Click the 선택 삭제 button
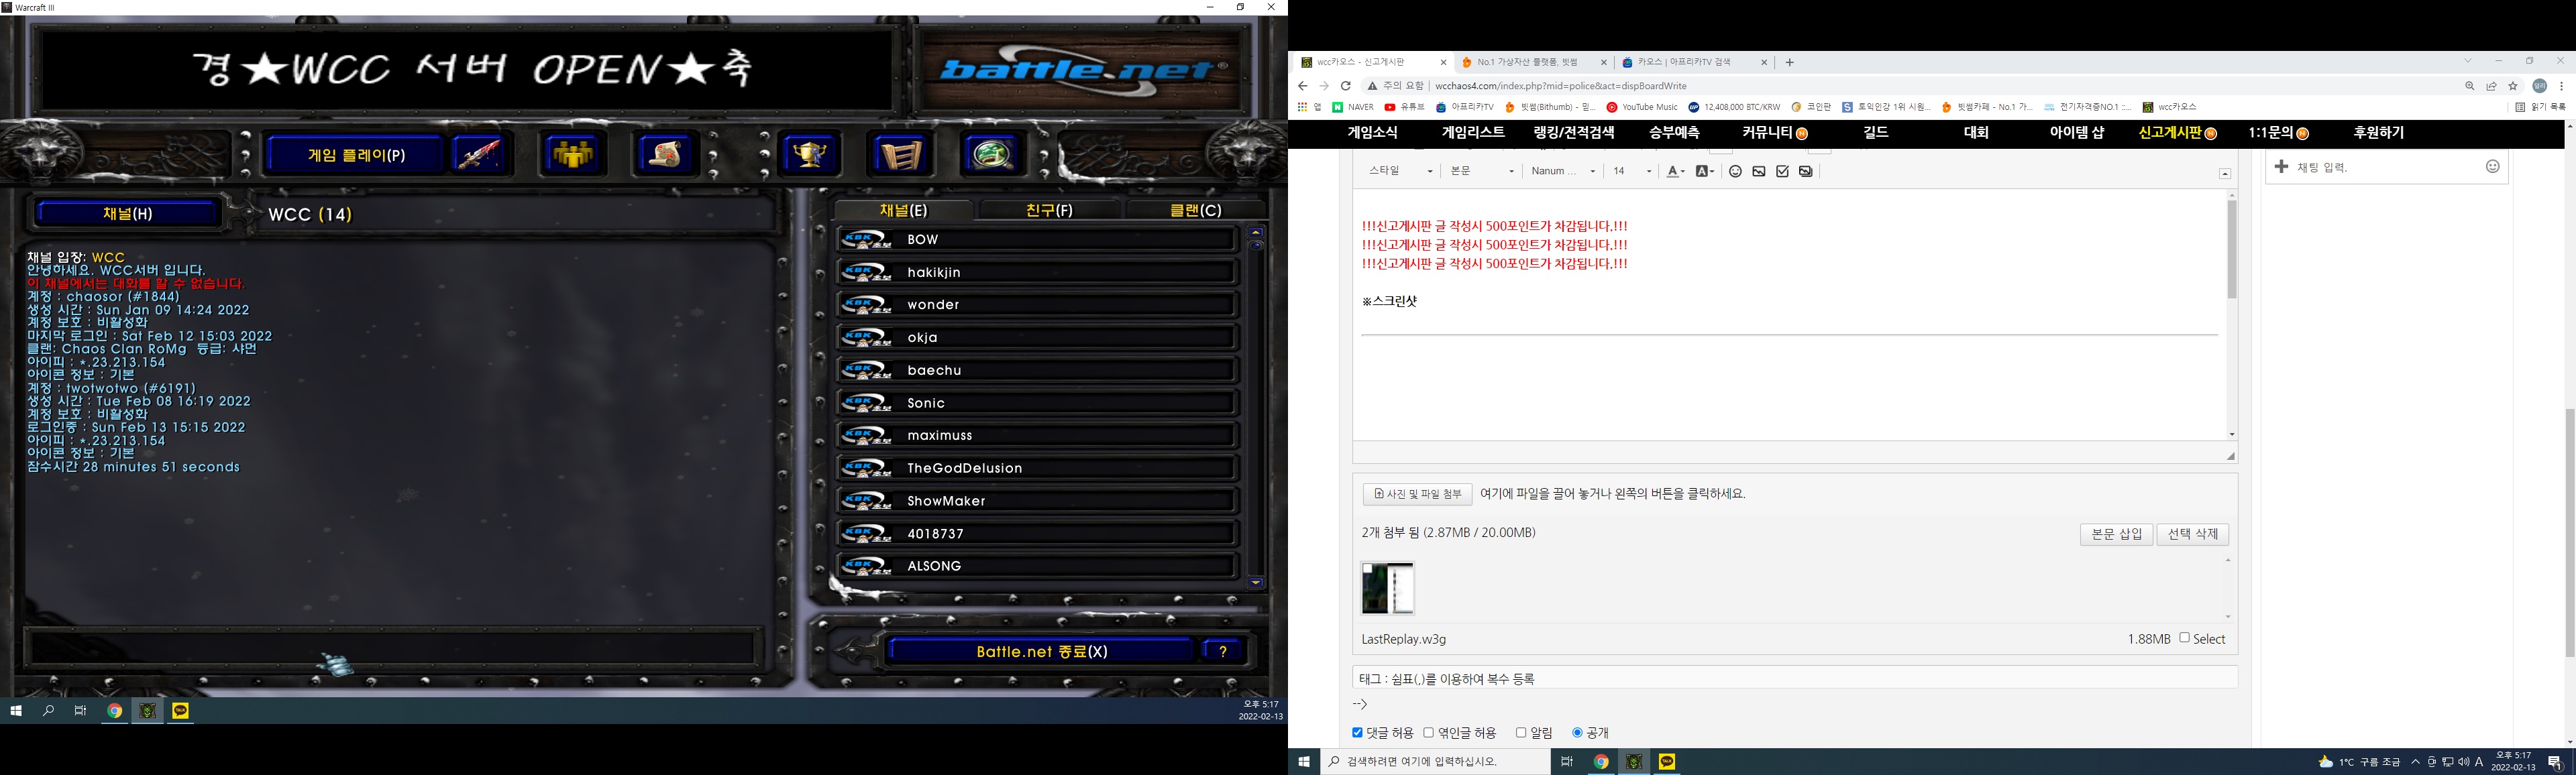This screenshot has width=2576, height=775. pyautogui.click(x=2192, y=534)
